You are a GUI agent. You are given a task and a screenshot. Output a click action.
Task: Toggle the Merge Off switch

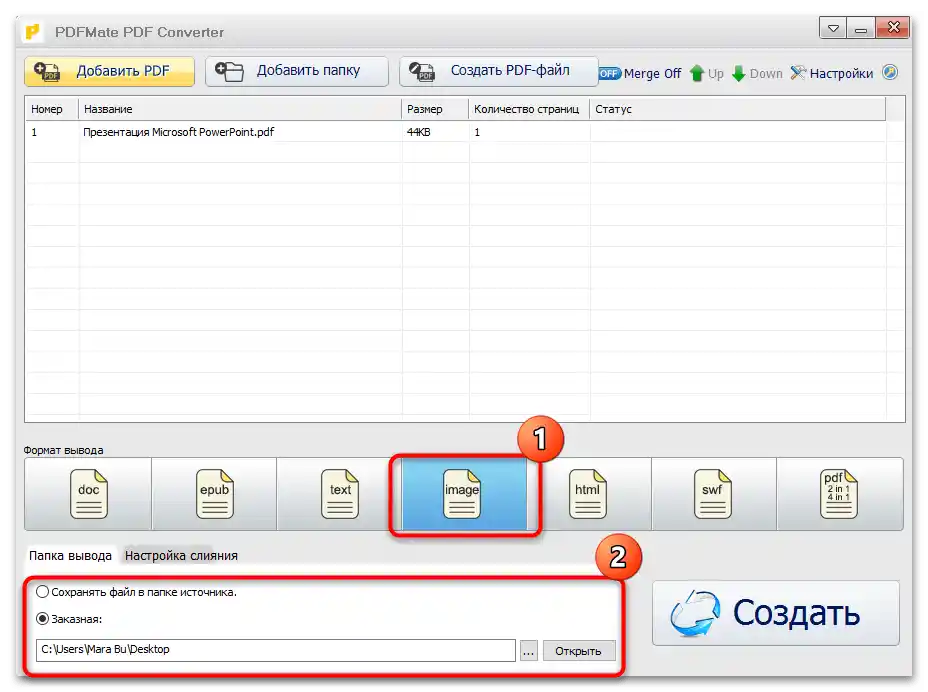pos(639,73)
